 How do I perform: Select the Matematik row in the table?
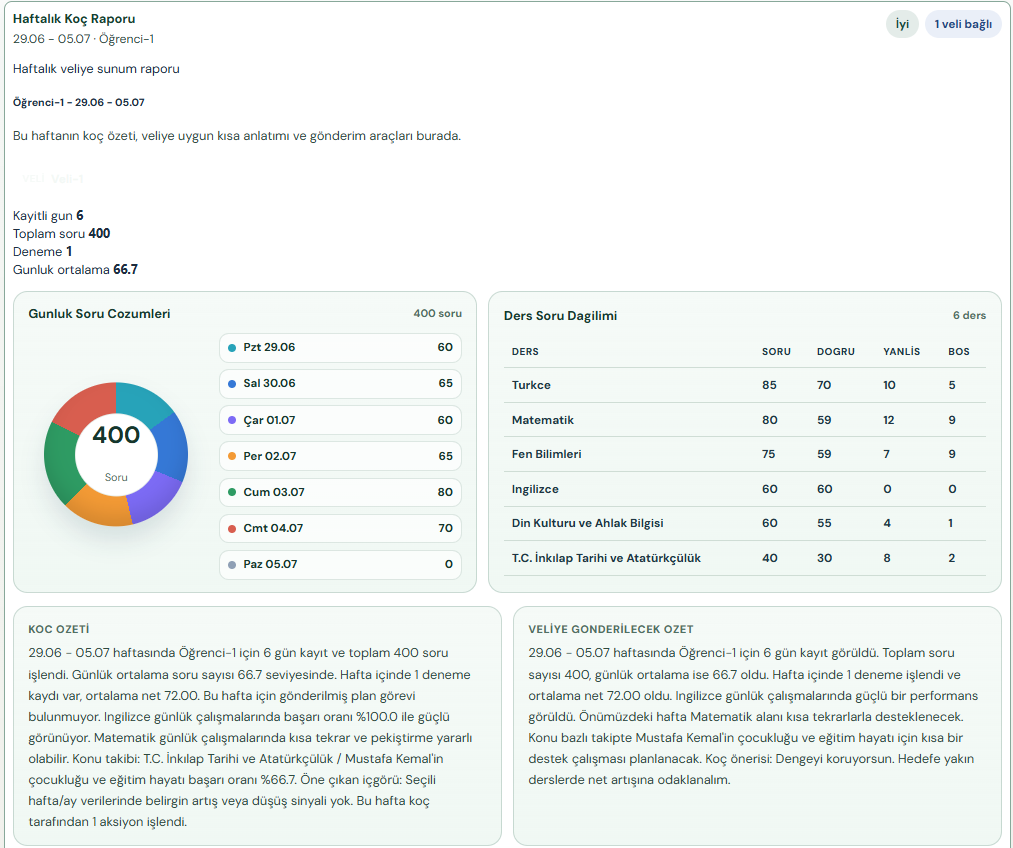click(x=745, y=420)
